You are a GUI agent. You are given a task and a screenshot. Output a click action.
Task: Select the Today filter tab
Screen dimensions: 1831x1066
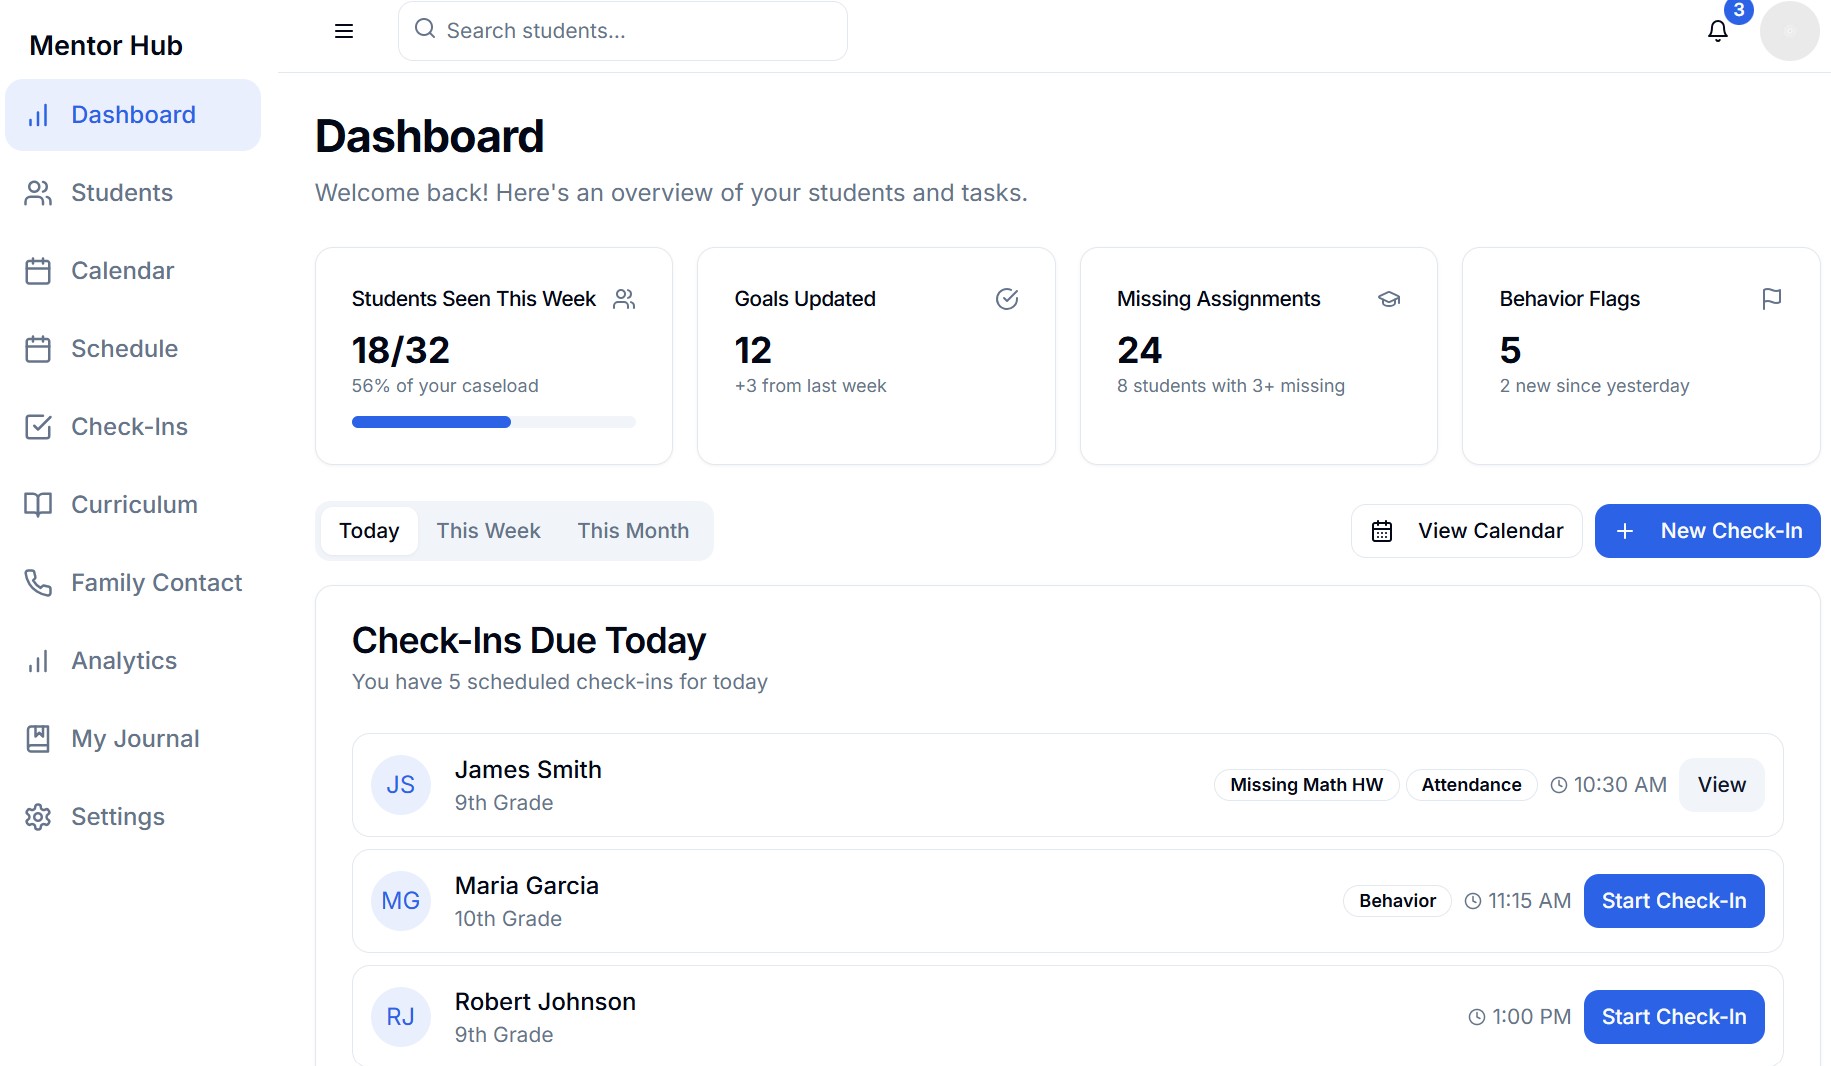369,531
